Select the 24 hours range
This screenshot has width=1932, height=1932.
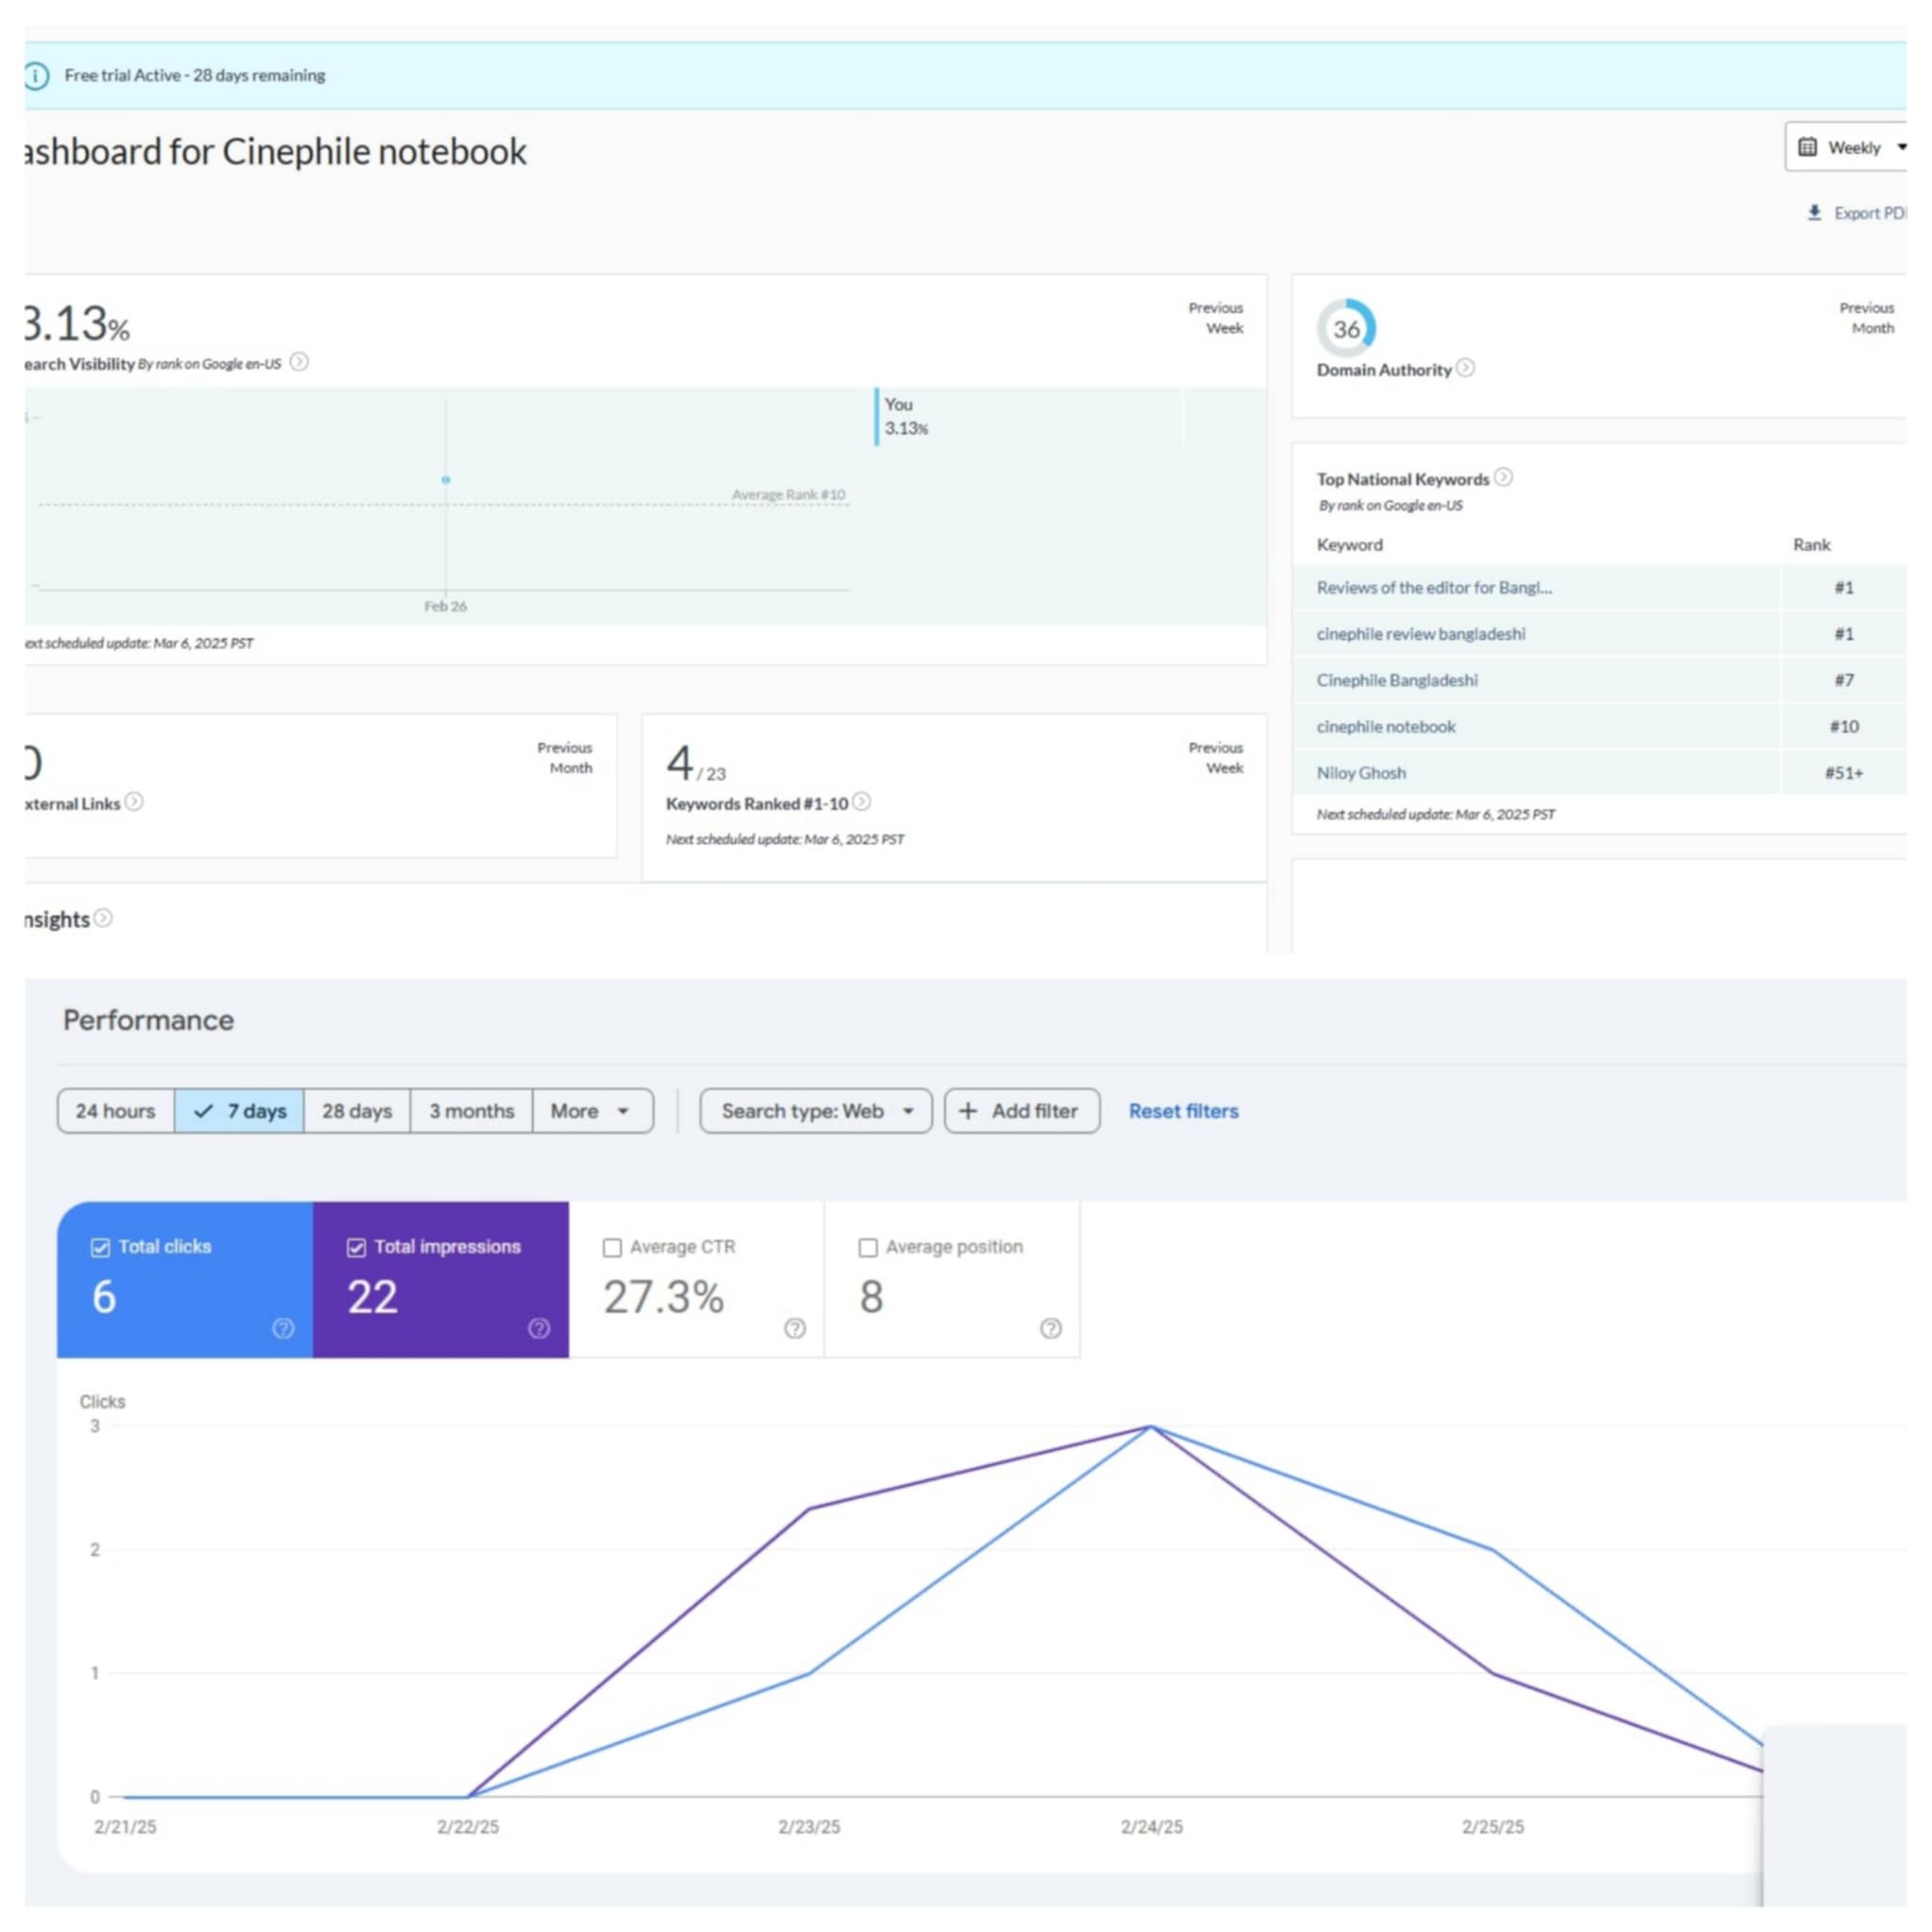(x=115, y=1111)
